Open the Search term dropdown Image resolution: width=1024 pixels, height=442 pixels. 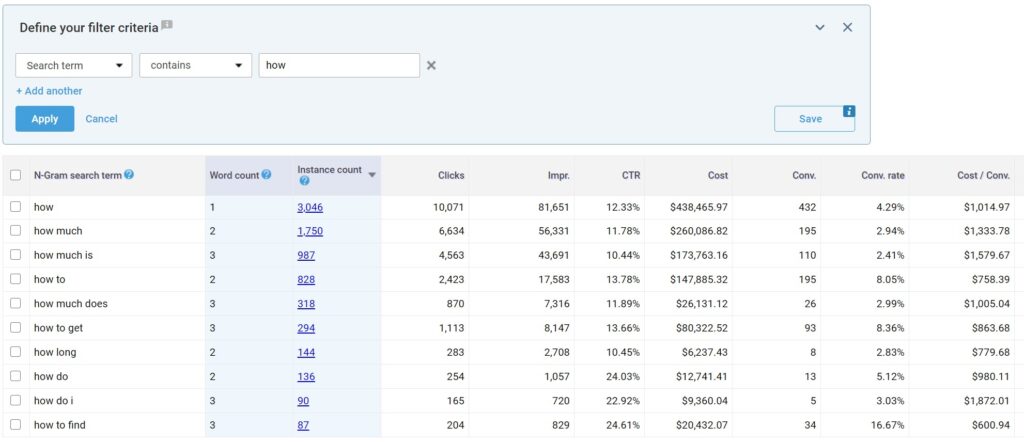[74, 65]
